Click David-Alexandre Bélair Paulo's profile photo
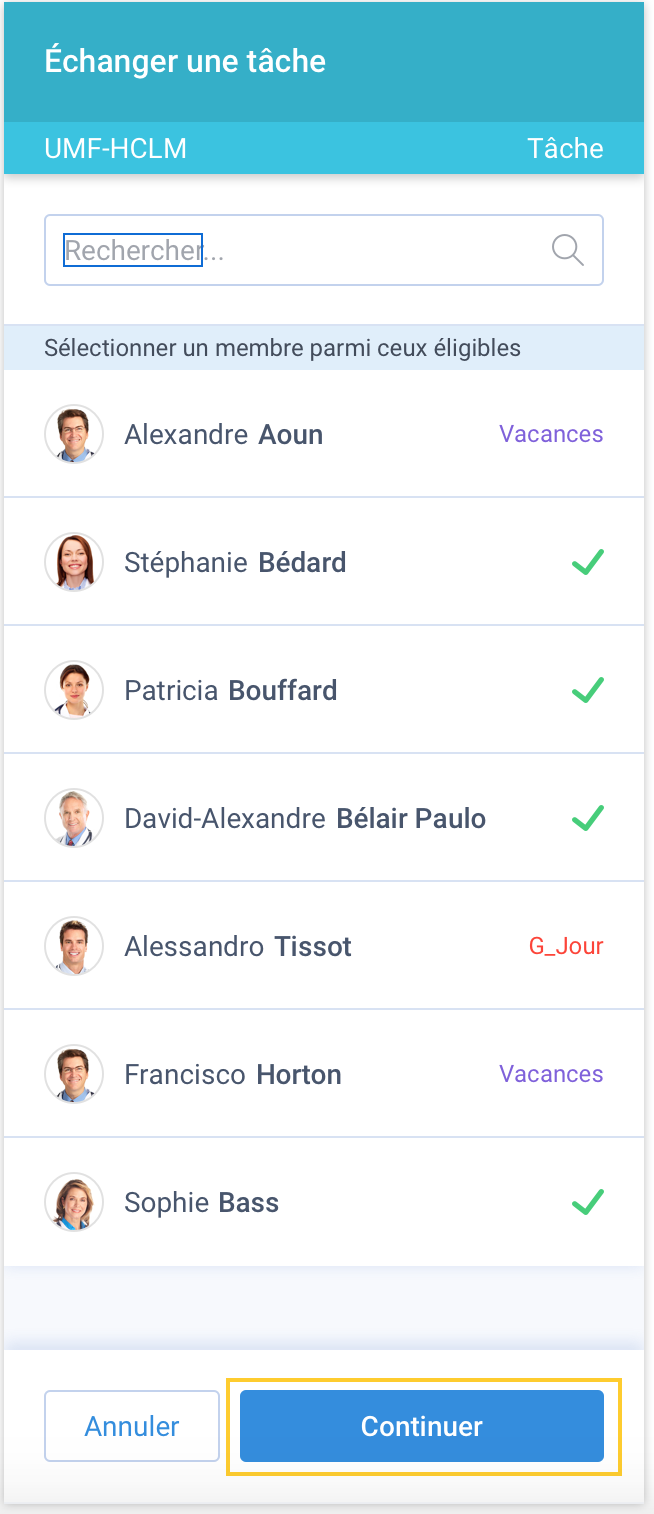Image resolution: width=654 pixels, height=1514 pixels. pyautogui.click(x=74, y=818)
